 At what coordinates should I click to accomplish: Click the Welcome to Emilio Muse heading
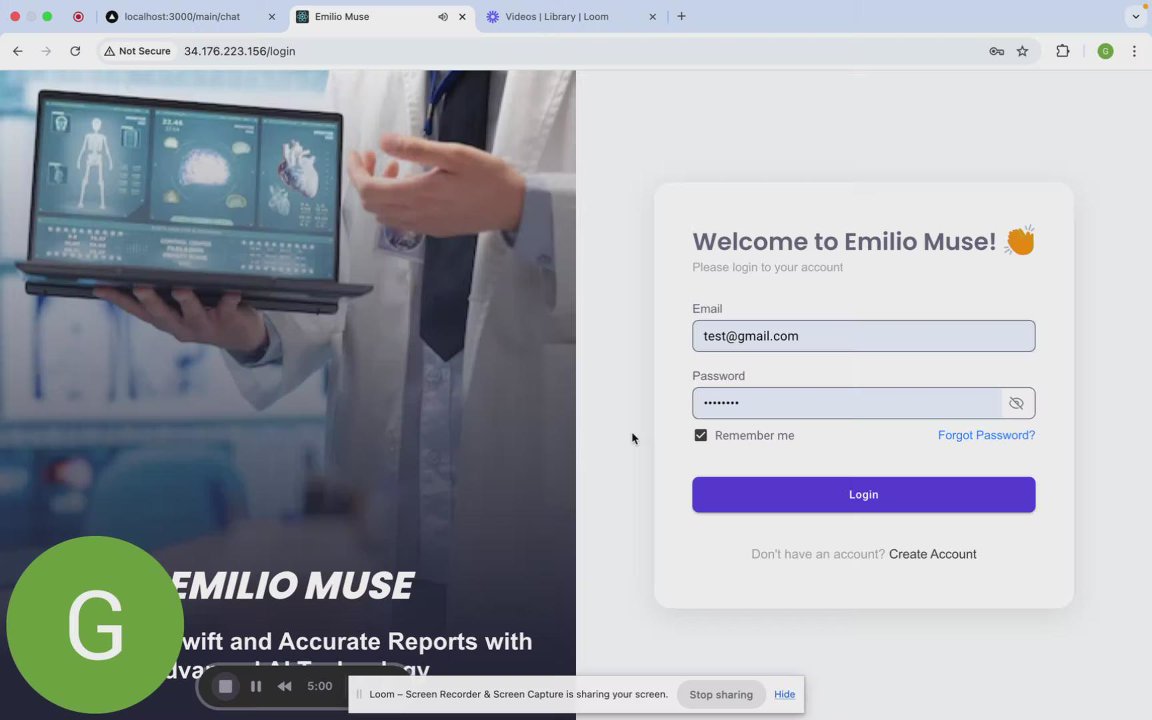pos(844,241)
